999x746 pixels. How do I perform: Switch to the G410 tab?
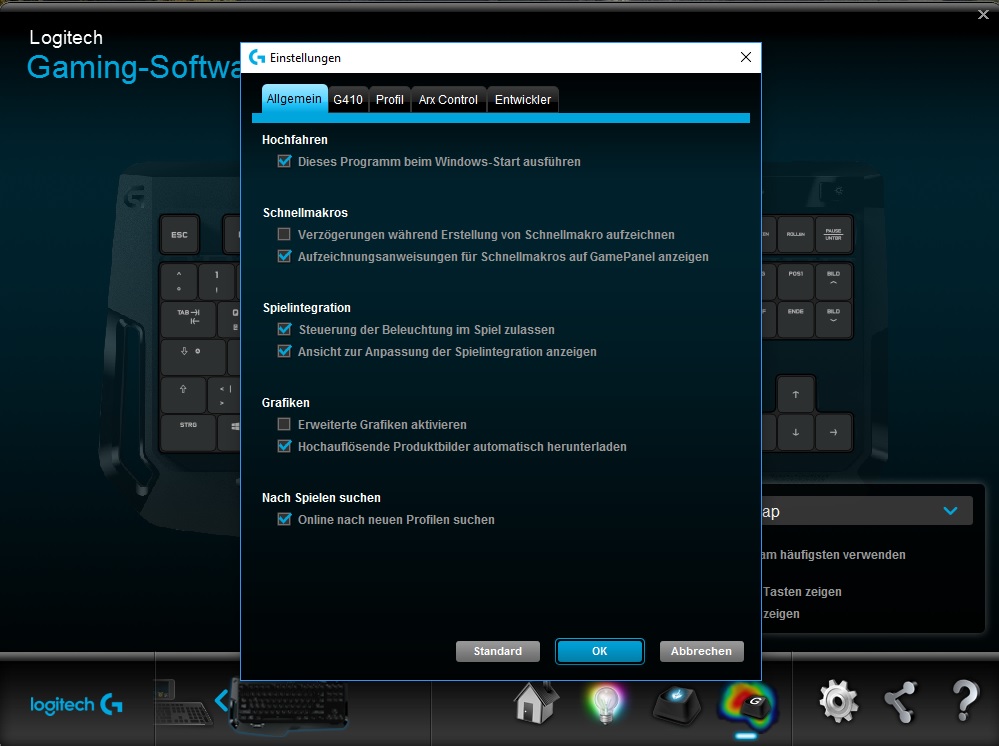[x=348, y=100]
